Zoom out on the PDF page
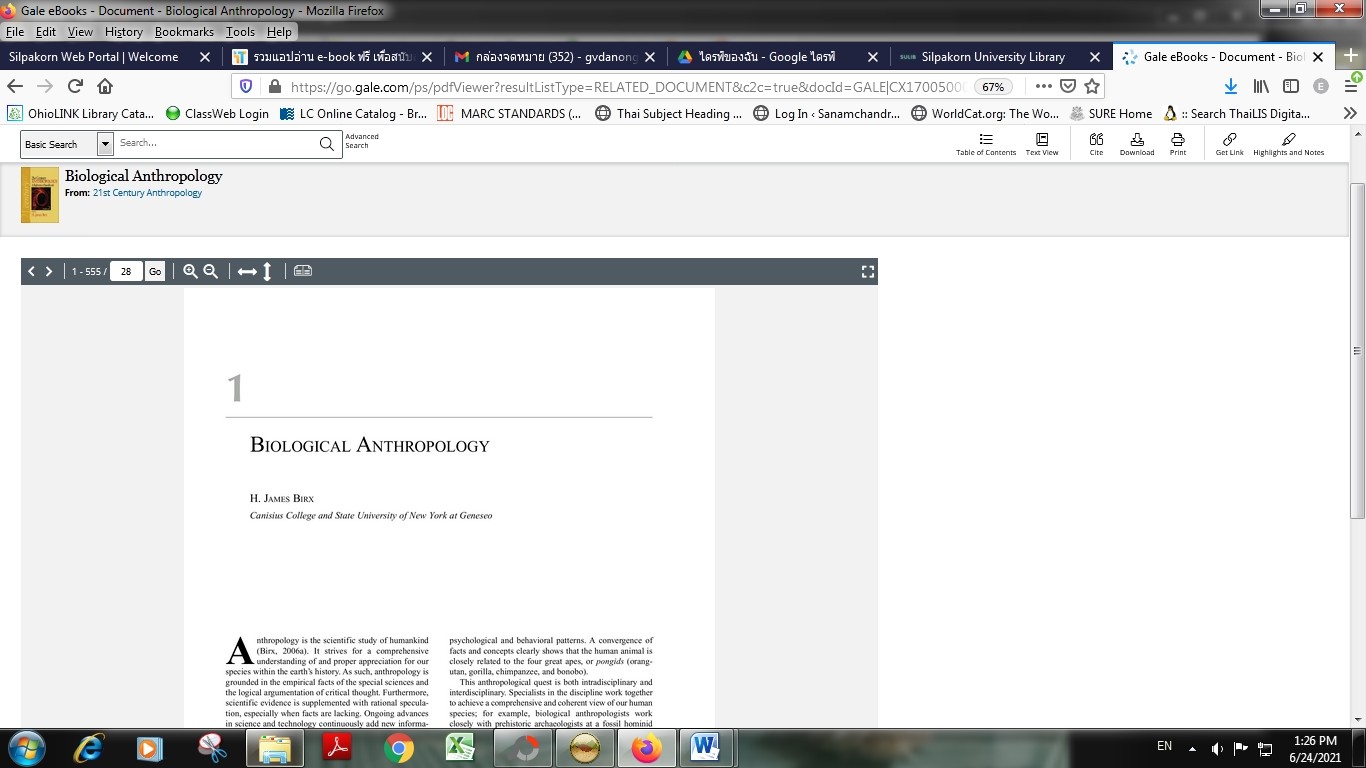Screen dimensions: 1366x768 tap(211, 271)
